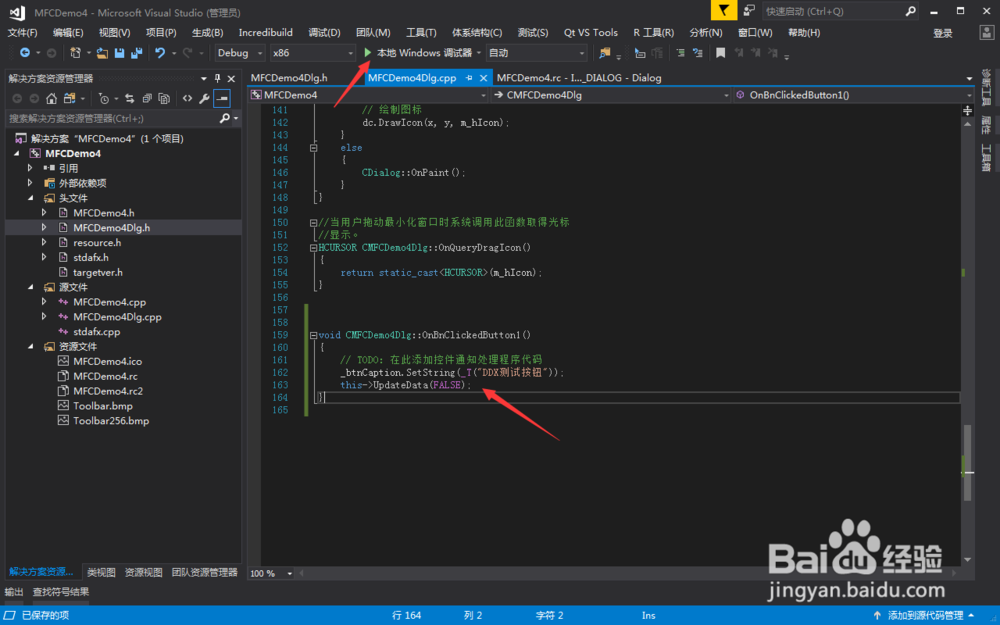This screenshot has height=625, width=1000.
Task: Open the 自动 combo box in toolbar
Action: (x=536, y=53)
